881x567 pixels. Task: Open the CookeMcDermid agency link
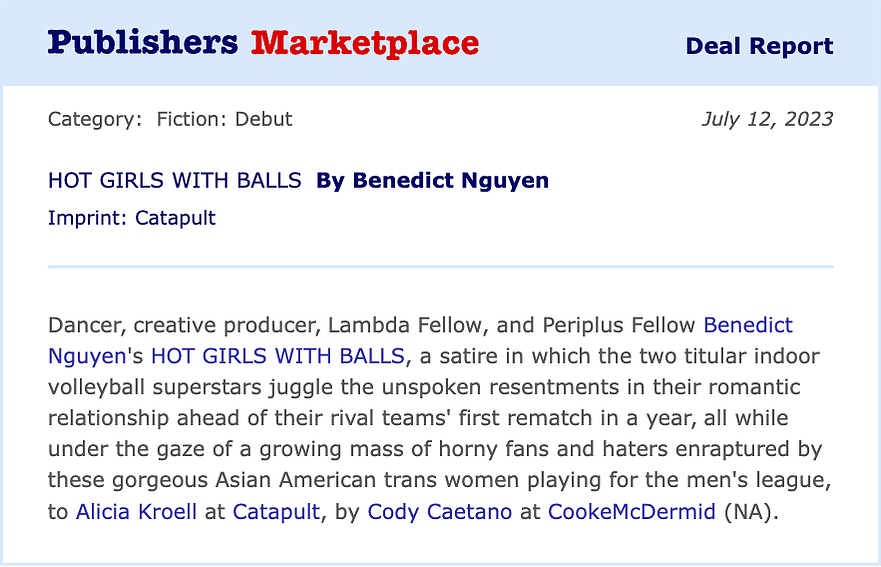click(632, 512)
